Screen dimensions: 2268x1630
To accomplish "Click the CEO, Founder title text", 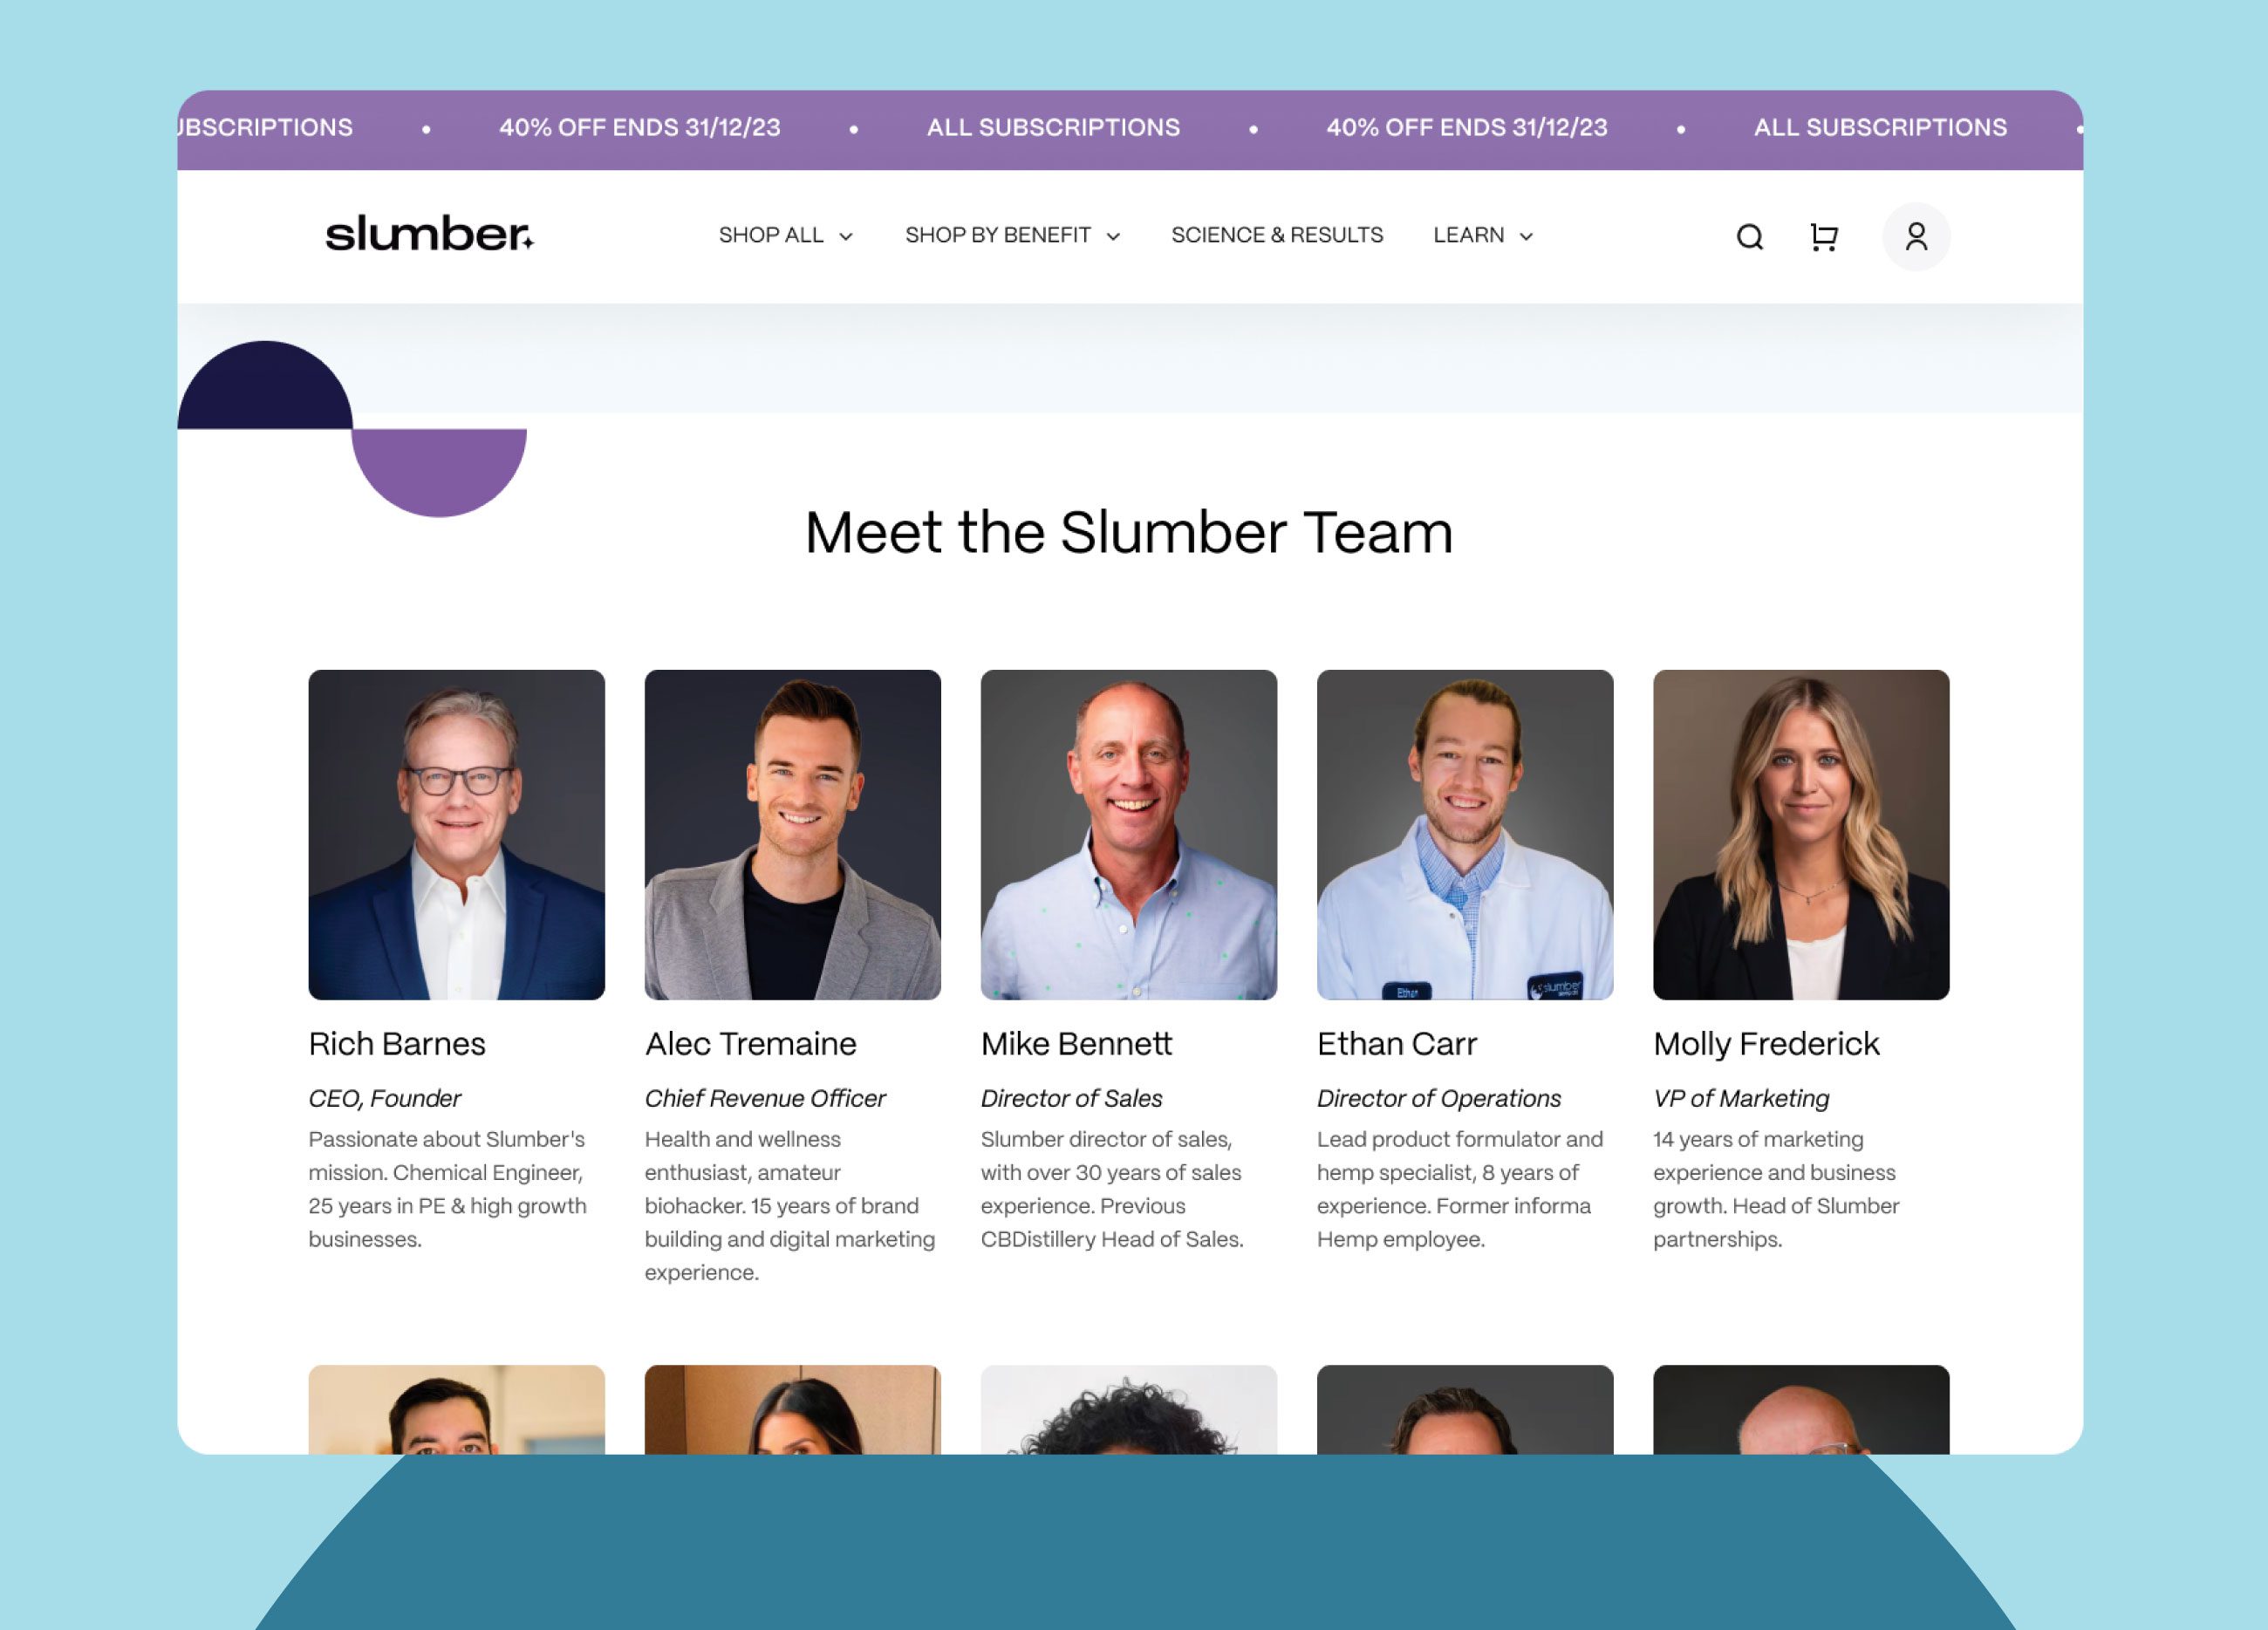I will click(384, 1098).
